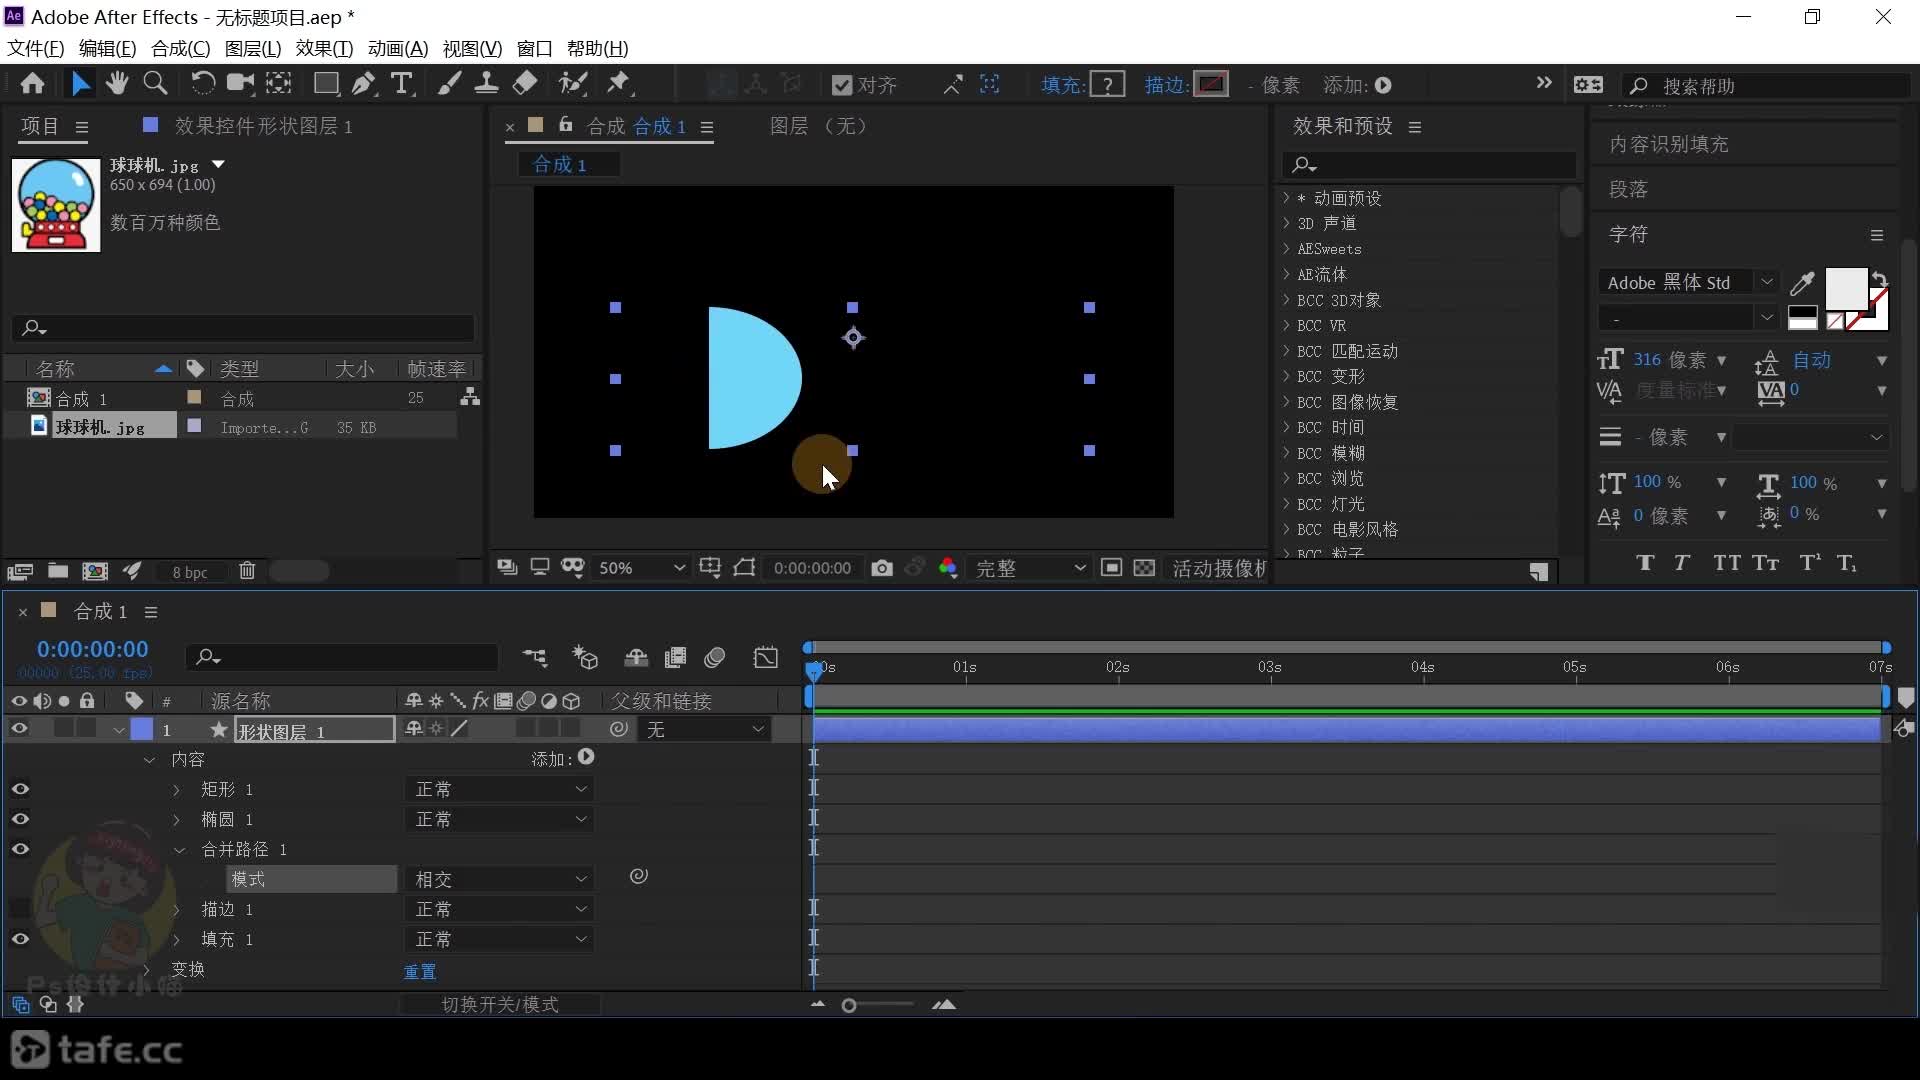Screen dimensions: 1920x1080
Task: Hide the 矩形 1 shape visibility
Action: [20, 789]
